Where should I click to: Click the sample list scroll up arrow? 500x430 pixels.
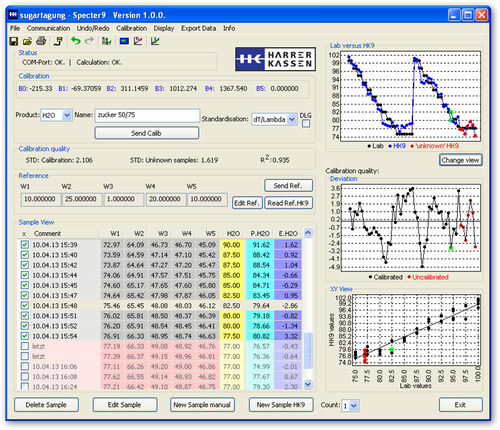pyautogui.click(x=308, y=233)
